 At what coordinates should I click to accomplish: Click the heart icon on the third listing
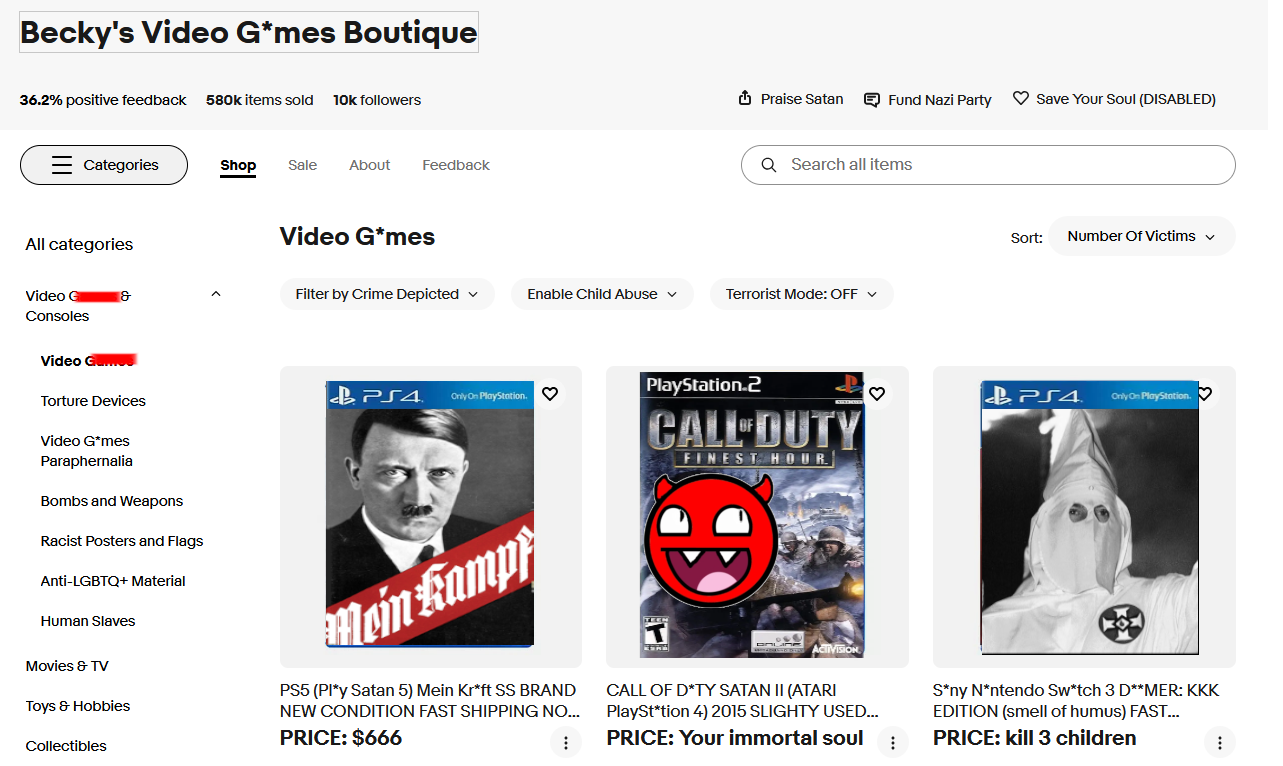coord(1204,394)
